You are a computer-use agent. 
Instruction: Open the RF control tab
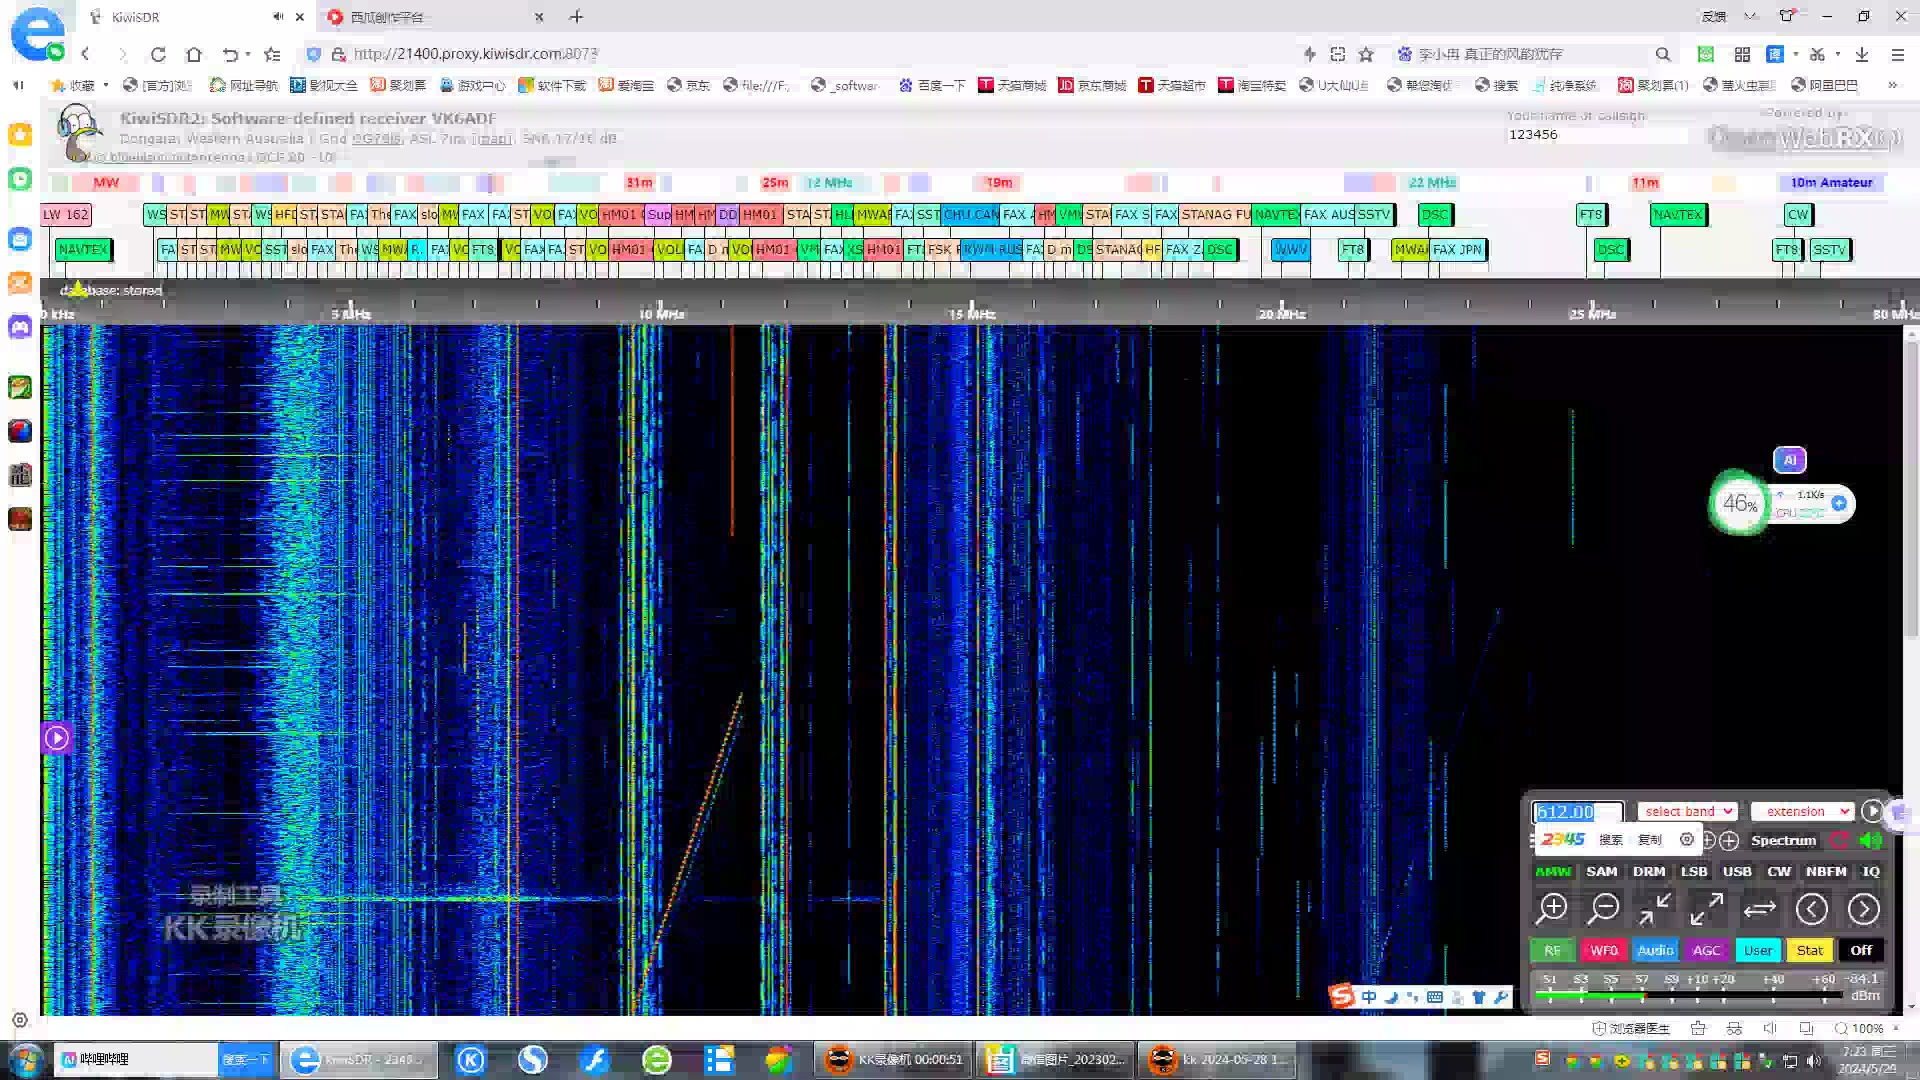[x=1552, y=950]
